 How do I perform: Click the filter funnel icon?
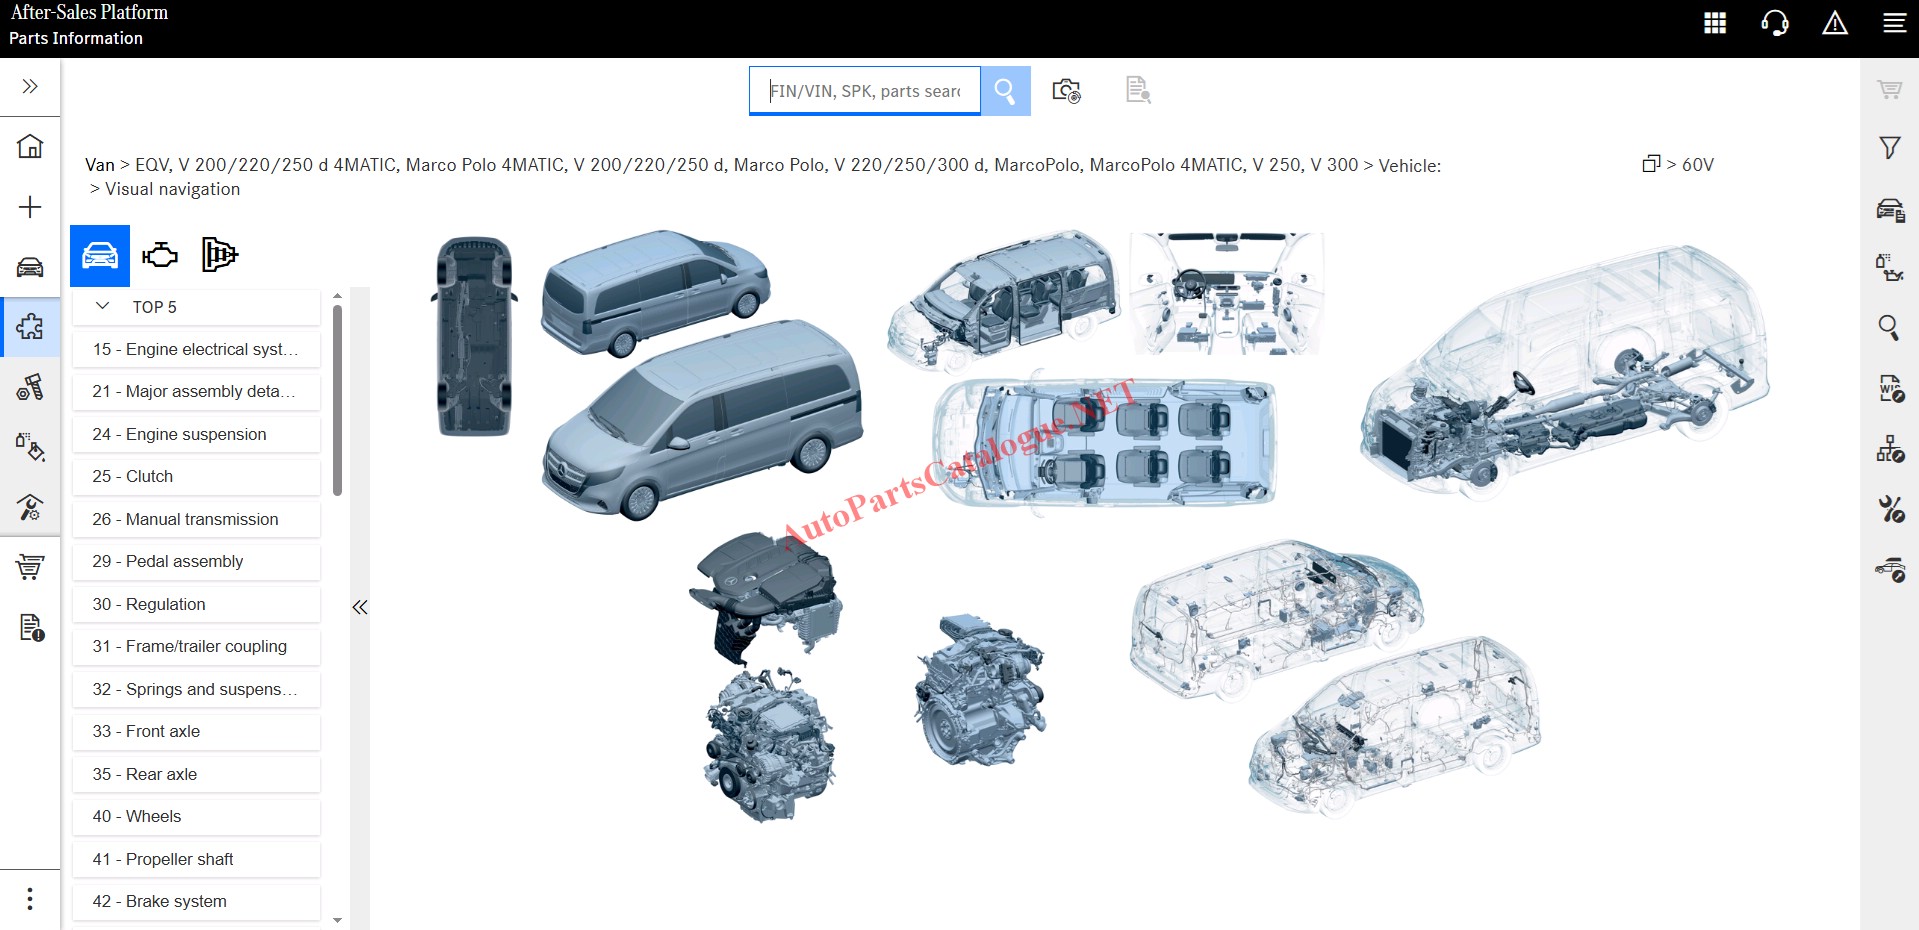[1889, 148]
